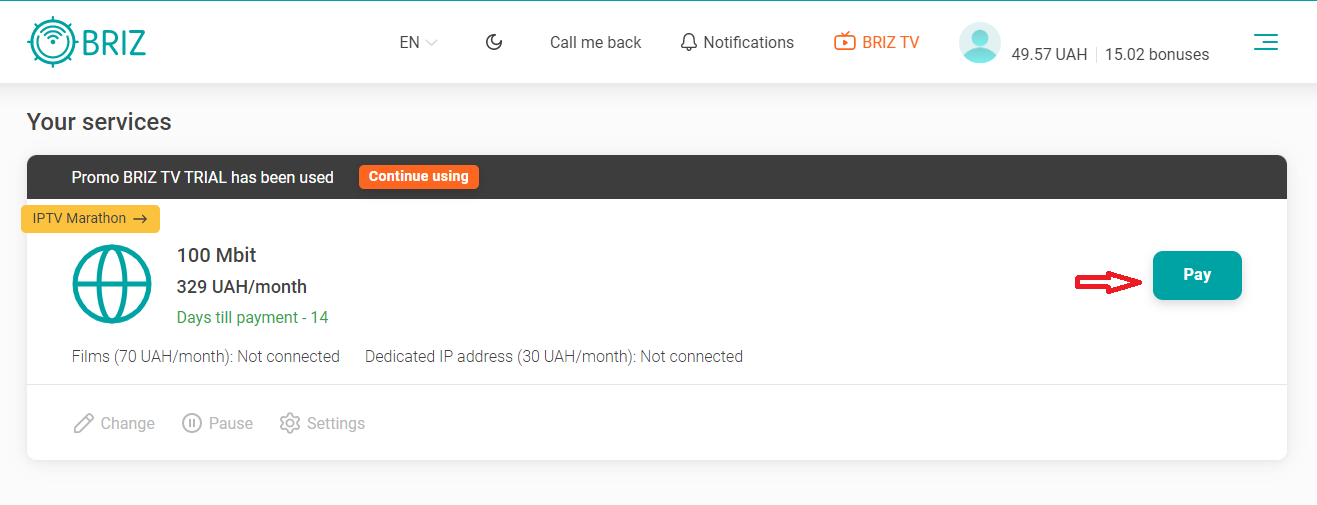Click the Days till payment text

[x=252, y=318]
